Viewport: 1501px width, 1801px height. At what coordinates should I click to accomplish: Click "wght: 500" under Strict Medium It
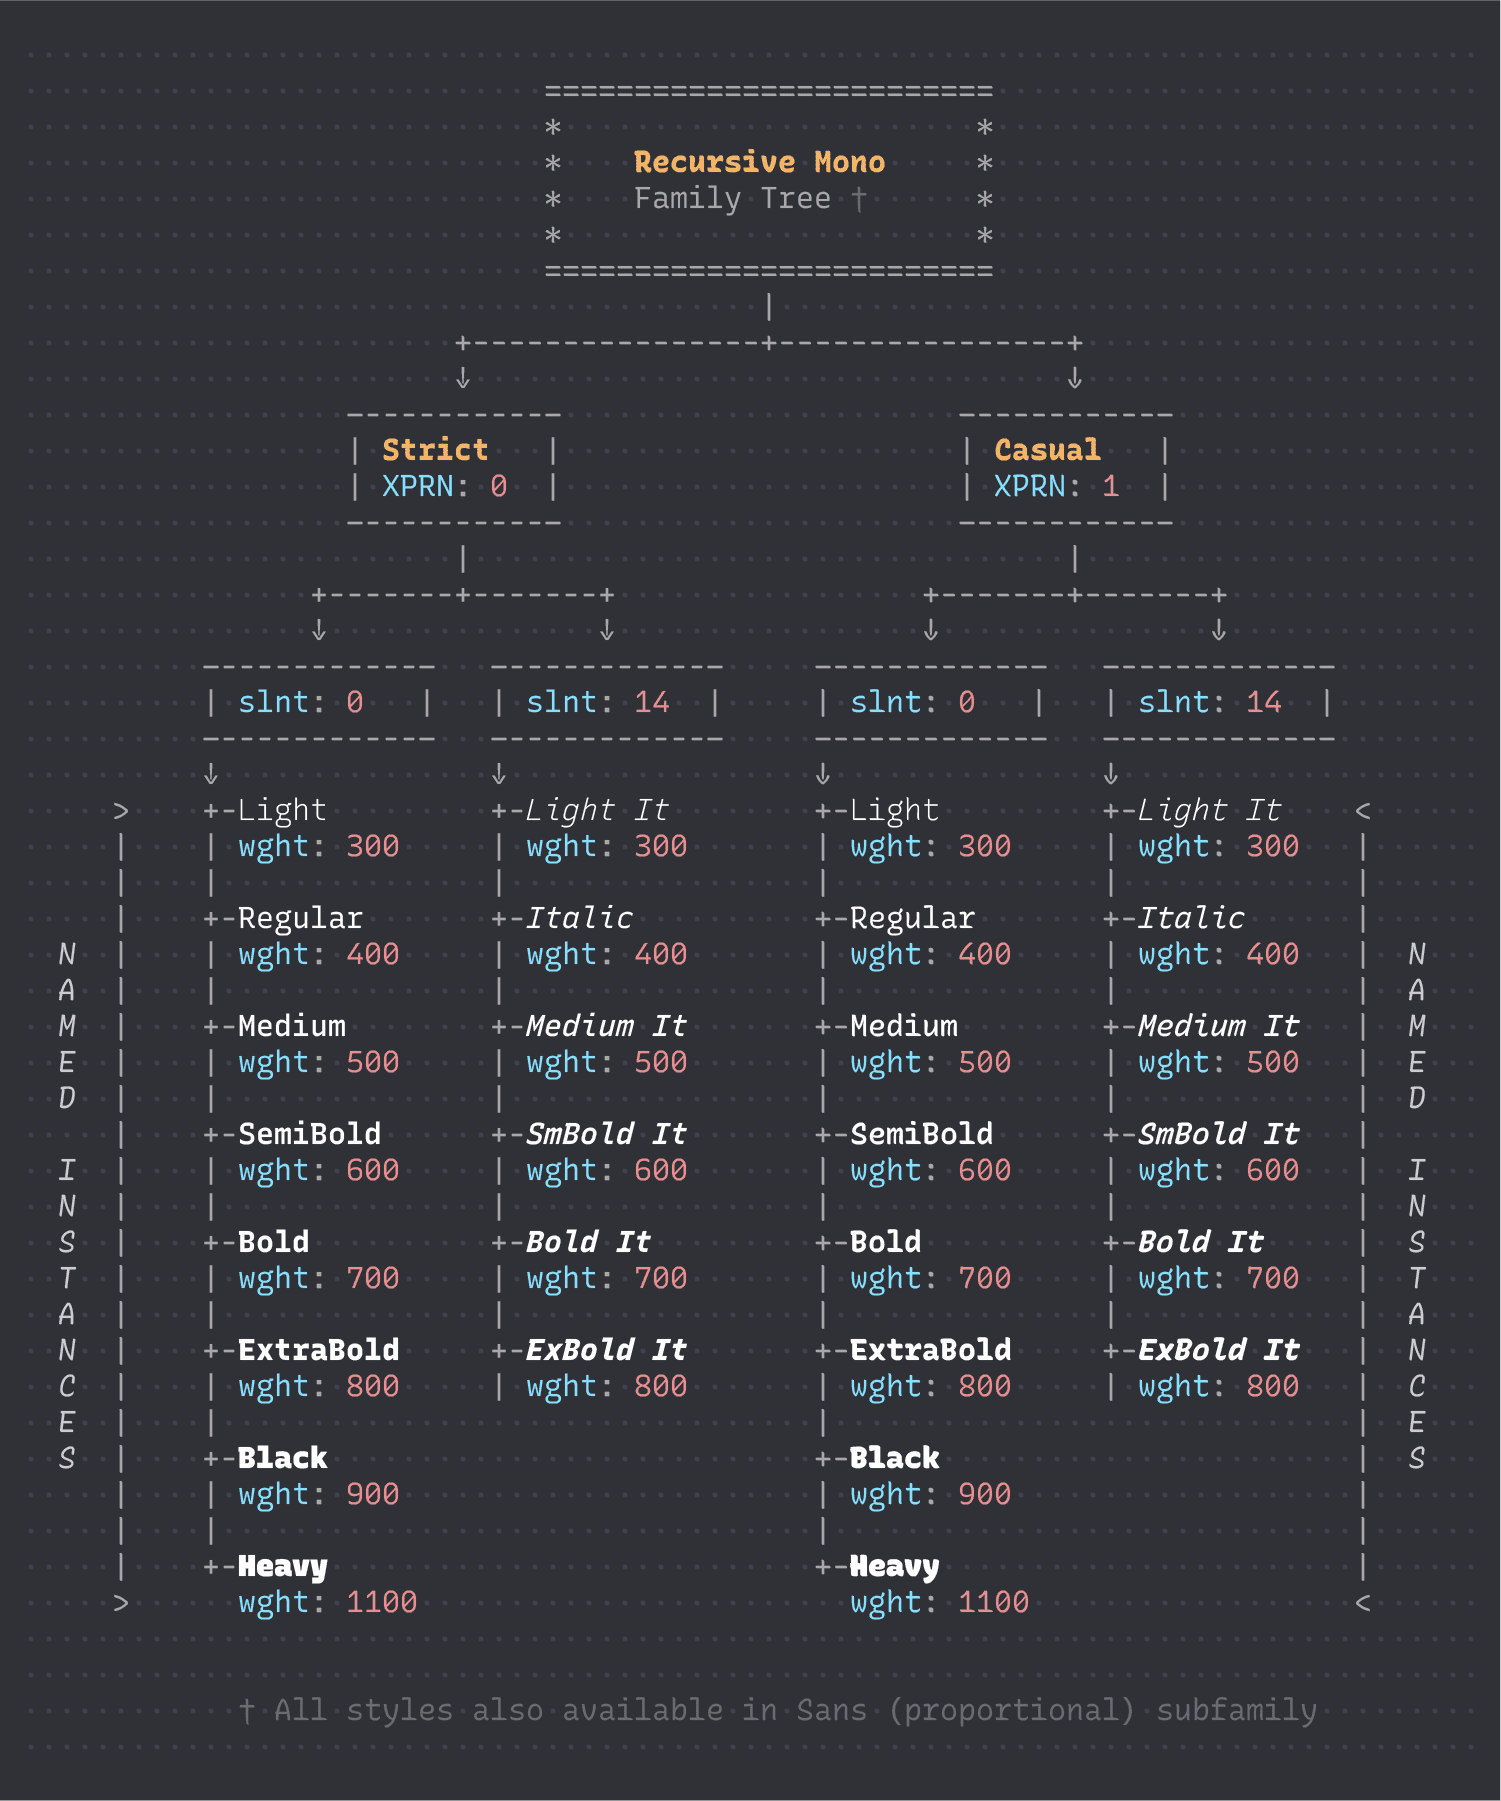tap(606, 1063)
